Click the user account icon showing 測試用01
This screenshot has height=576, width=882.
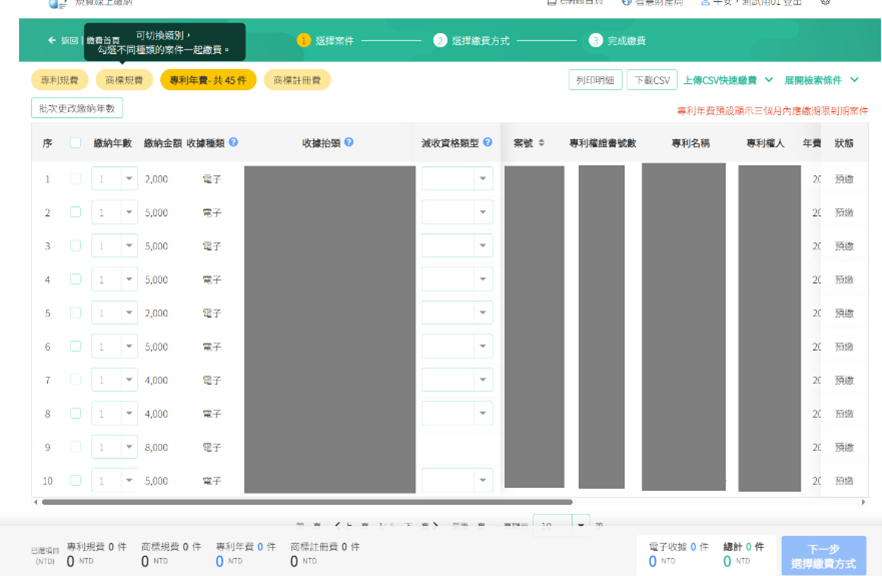pyautogui.click(x=704, y=5)
